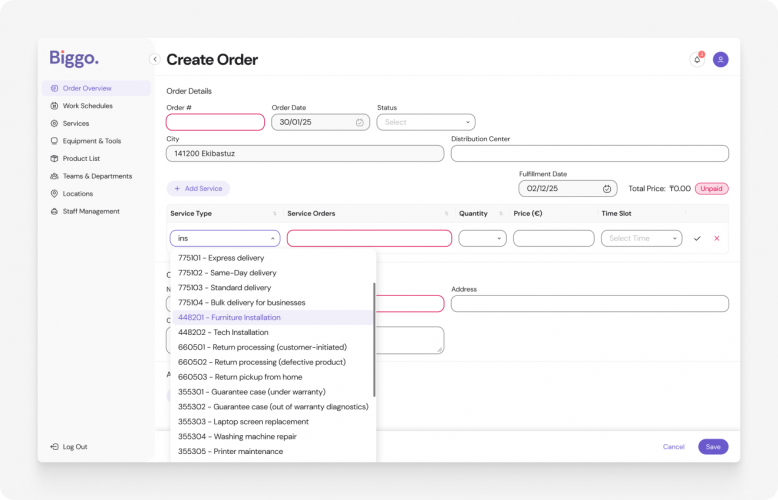Image resolution: width=778 pixels, height=500 pixels.
Task: Open the Status dropdown
Action: pos(426,123)
